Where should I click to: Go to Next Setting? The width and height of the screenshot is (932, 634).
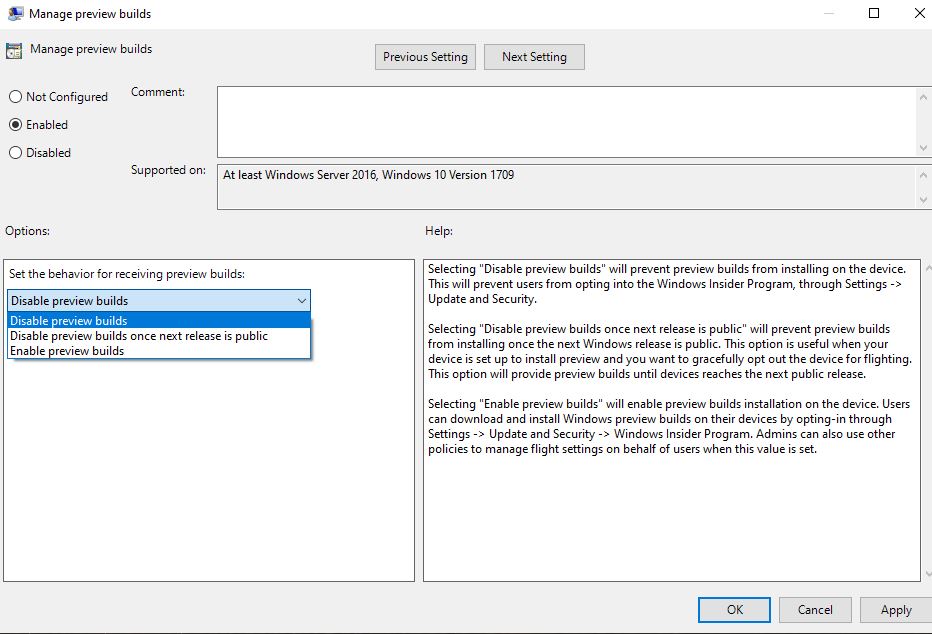534,57
